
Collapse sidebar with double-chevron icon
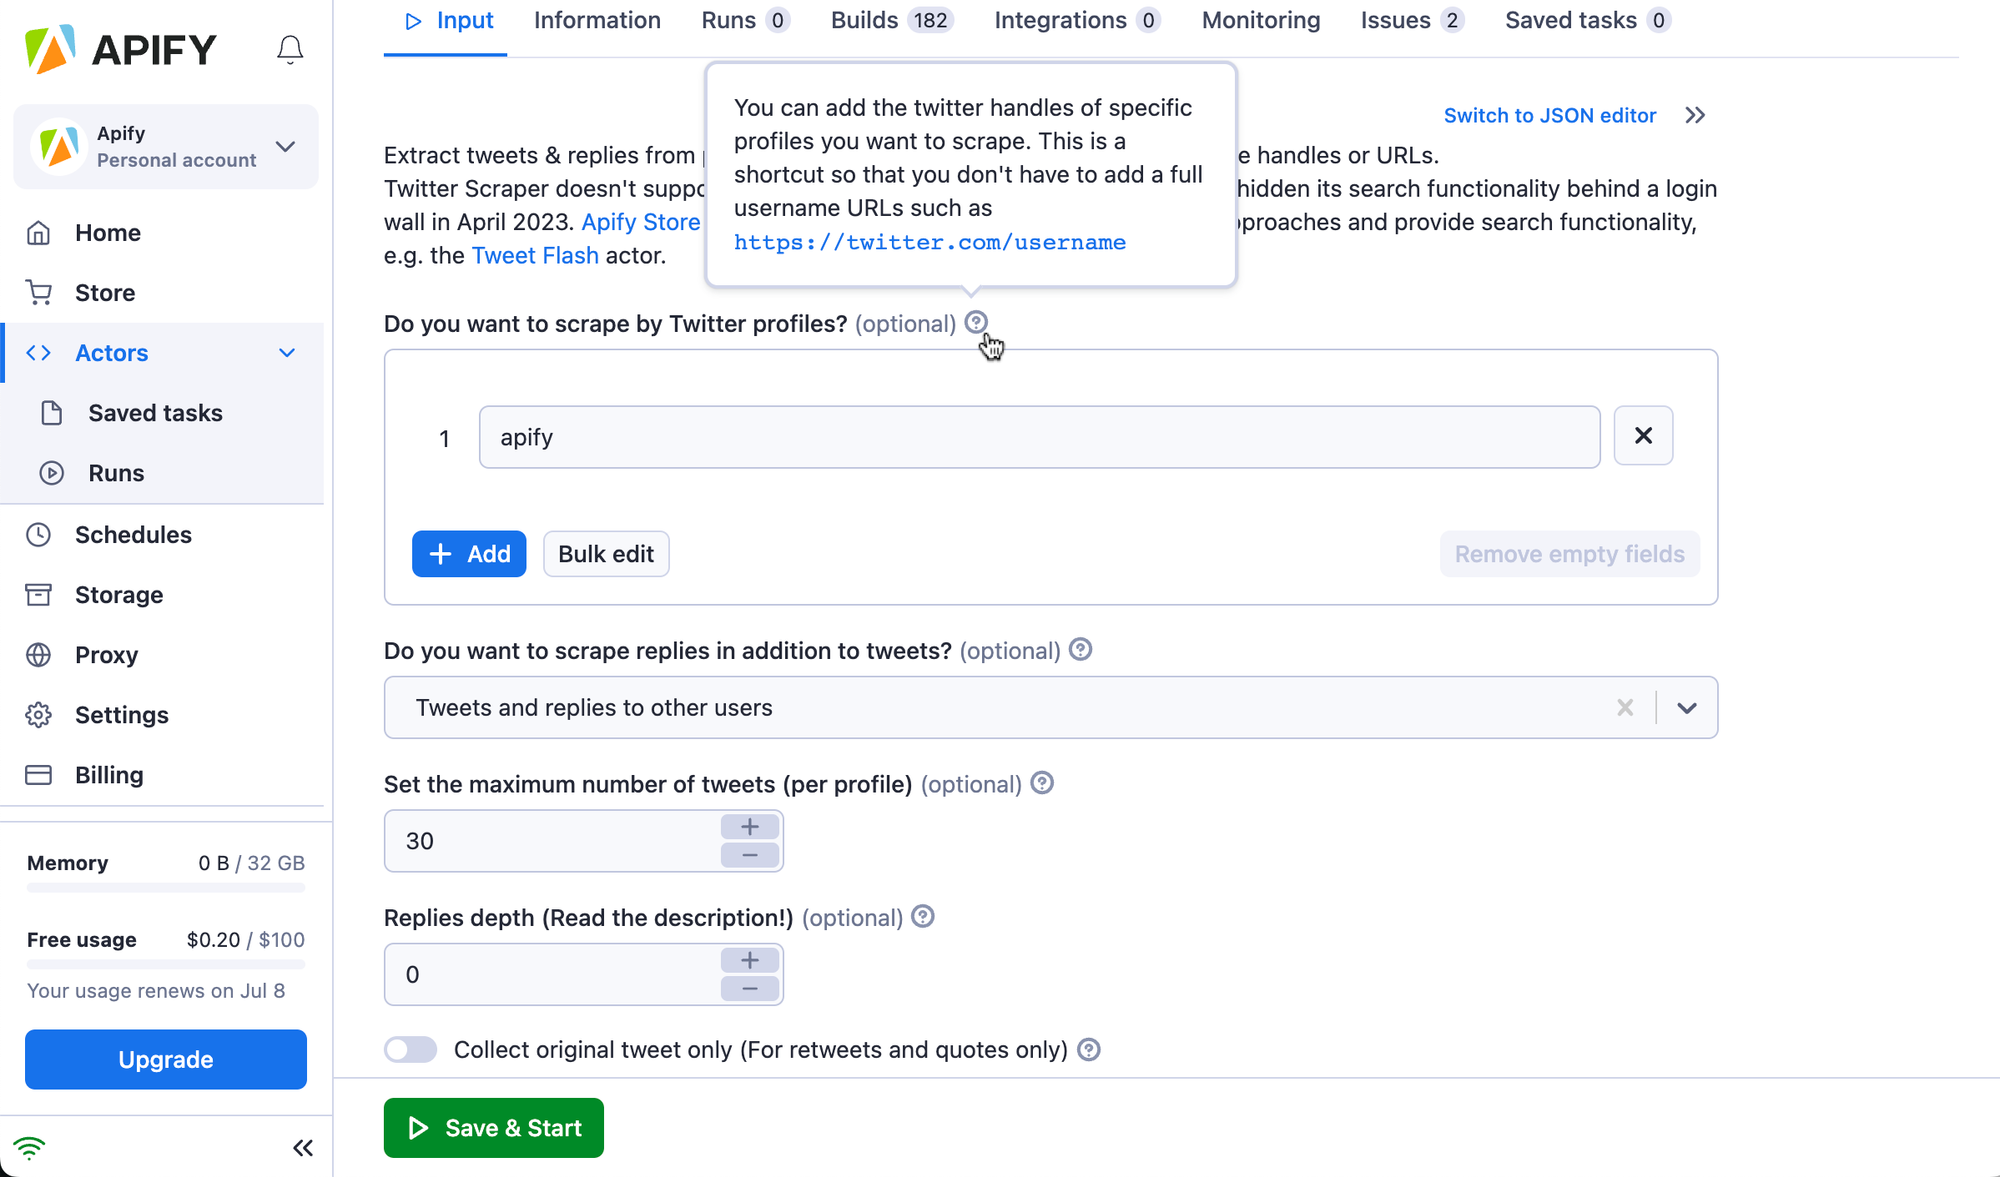pos(303,1147)
